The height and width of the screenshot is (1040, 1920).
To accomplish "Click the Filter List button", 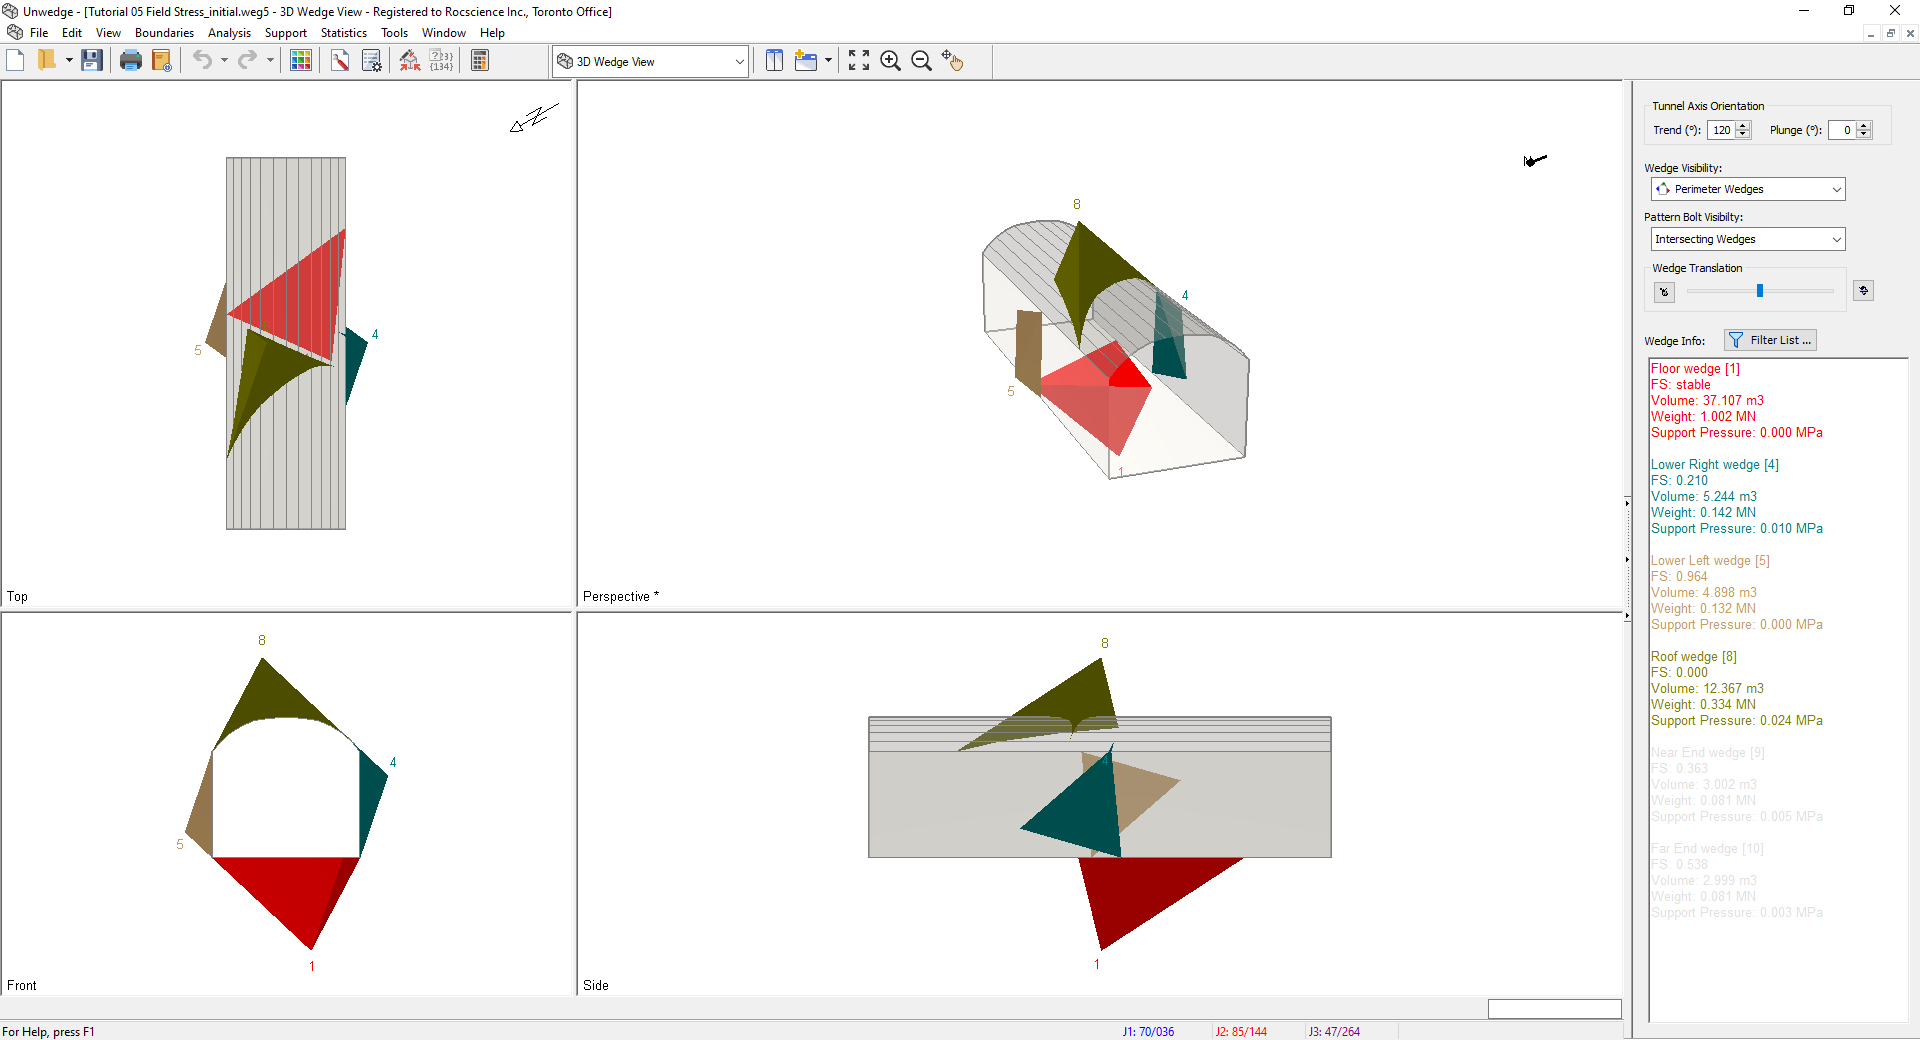I will [1770, 340].
